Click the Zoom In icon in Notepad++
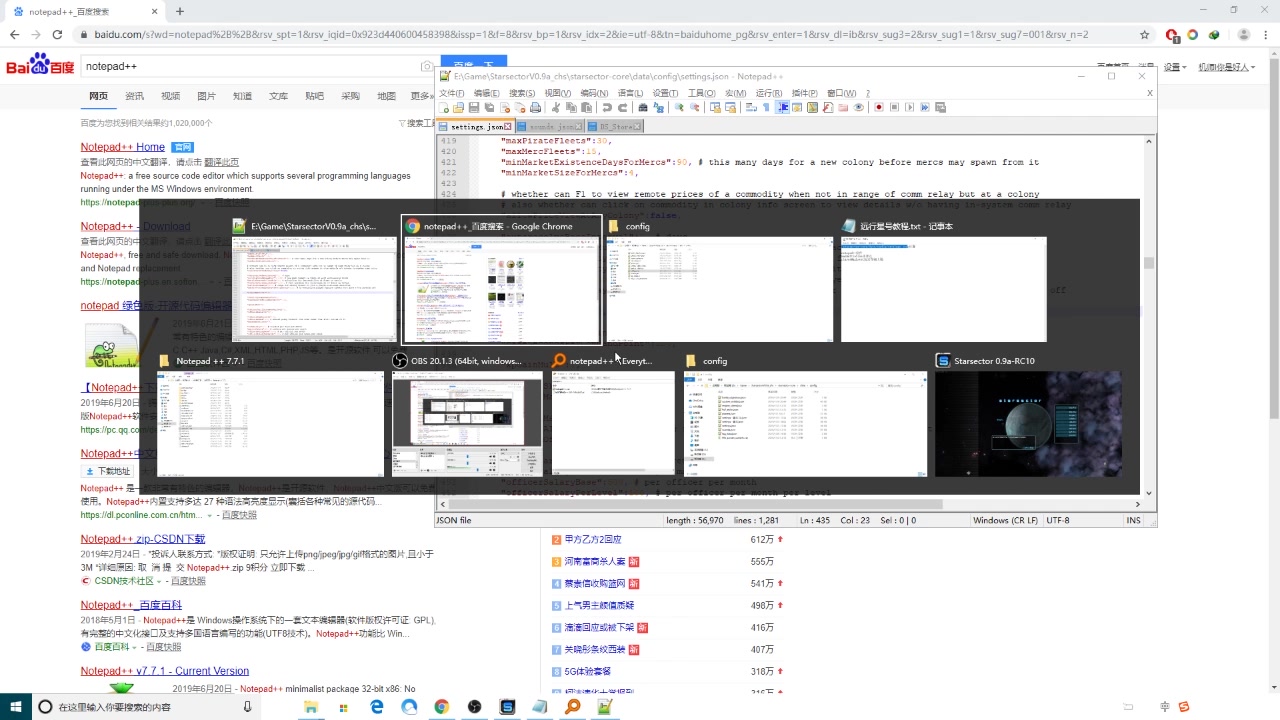The width and height of the screenshot is (1280, 720). [679, 107]
